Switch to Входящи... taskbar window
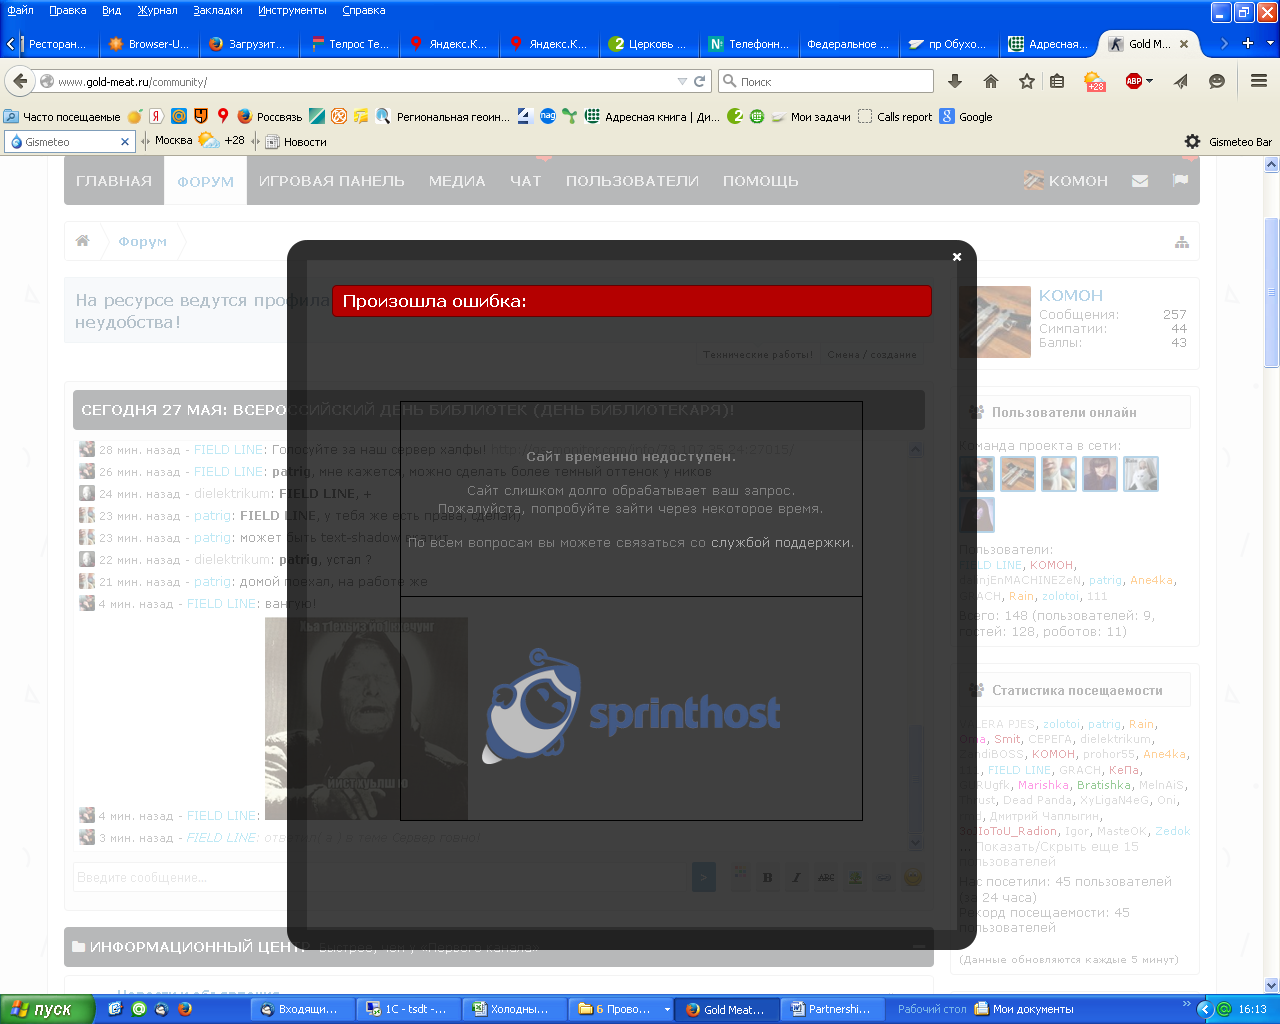1280x1024 pixels. (x=301, y=1010)
